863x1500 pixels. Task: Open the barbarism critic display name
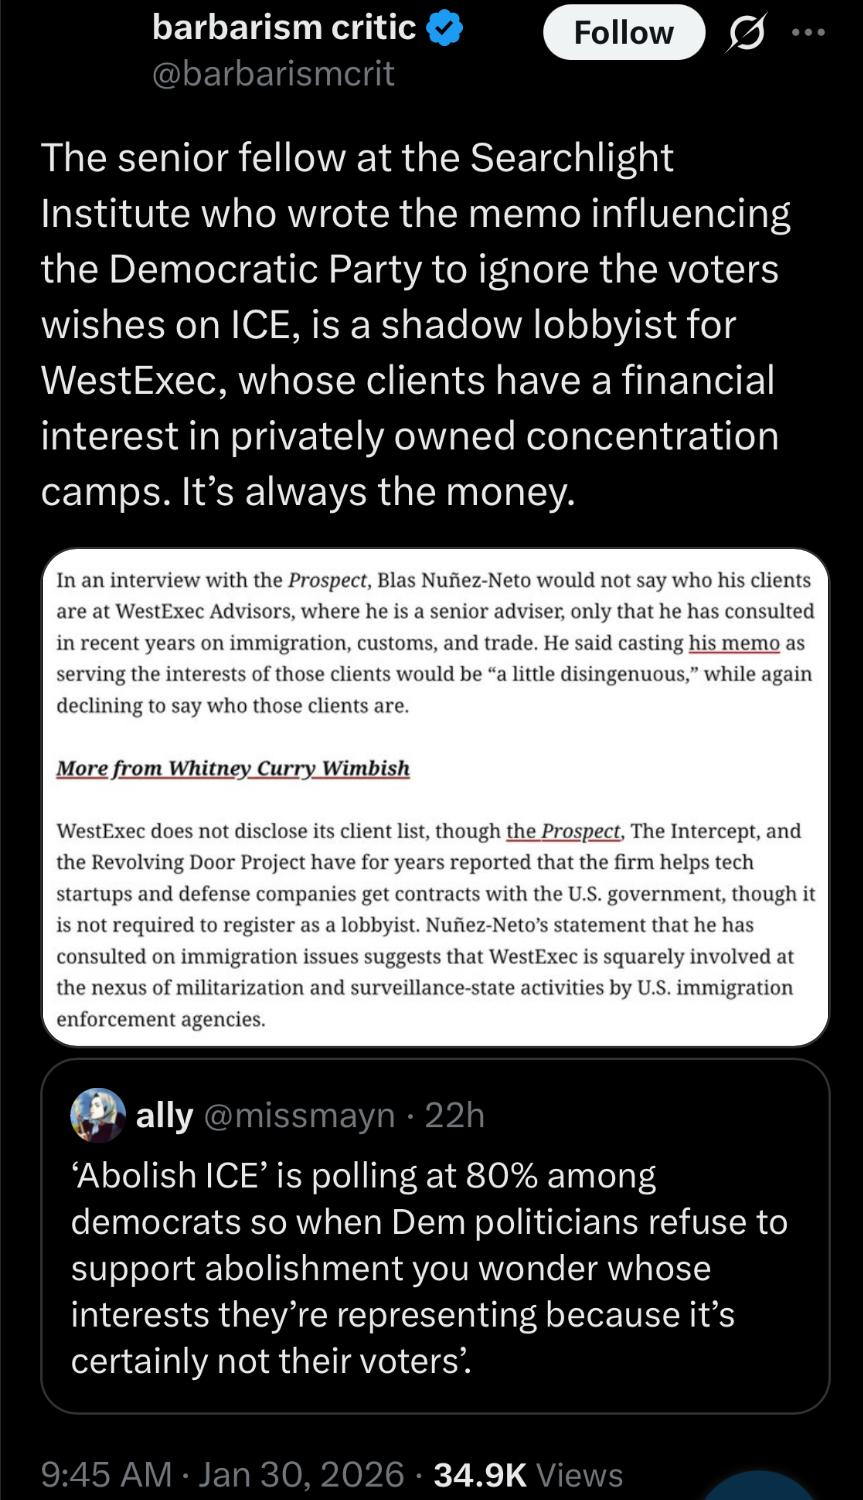coord(284,28)
